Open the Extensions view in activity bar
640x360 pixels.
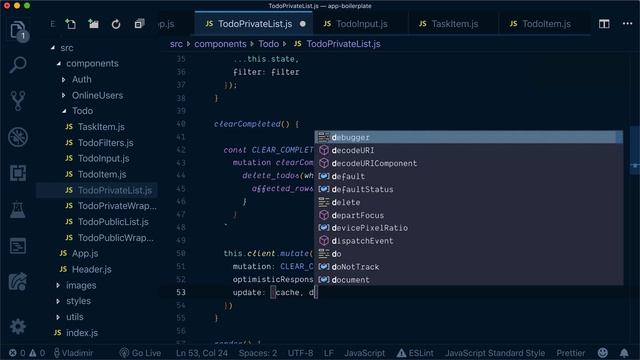coord(18,173)
